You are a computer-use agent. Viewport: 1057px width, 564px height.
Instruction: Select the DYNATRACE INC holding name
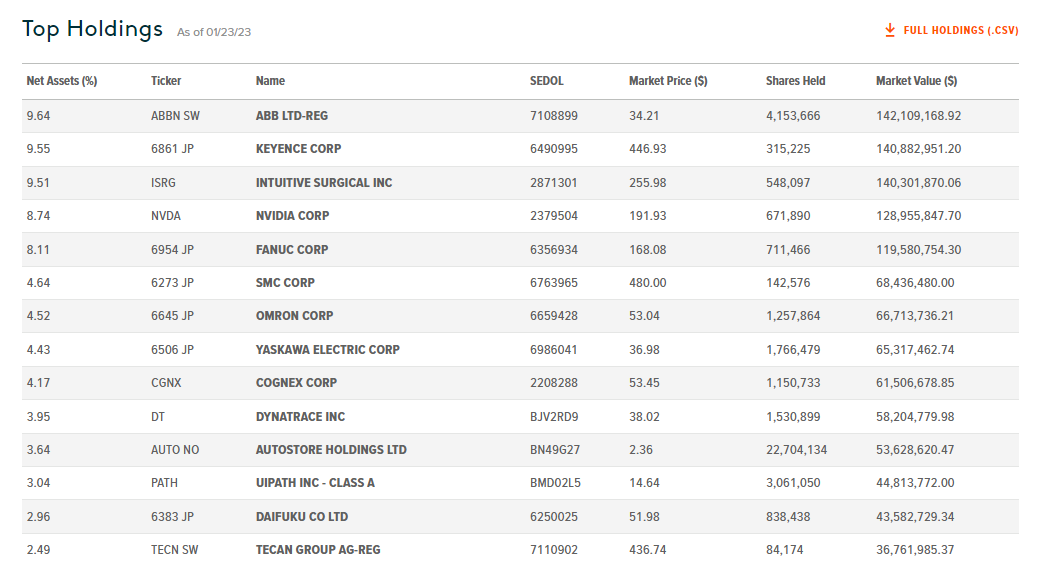pyautogui.click(x=301, y=416)
